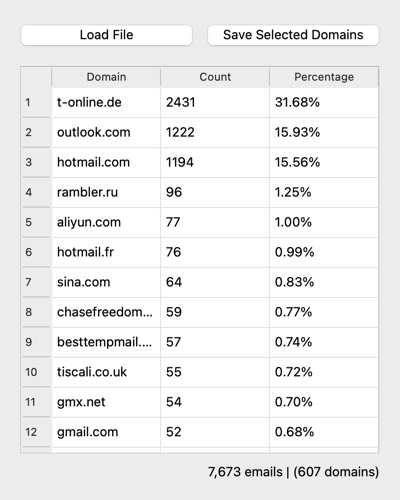400x500 pixels.
Task: Sort by the Percentage column header
Action: [324, 77]
